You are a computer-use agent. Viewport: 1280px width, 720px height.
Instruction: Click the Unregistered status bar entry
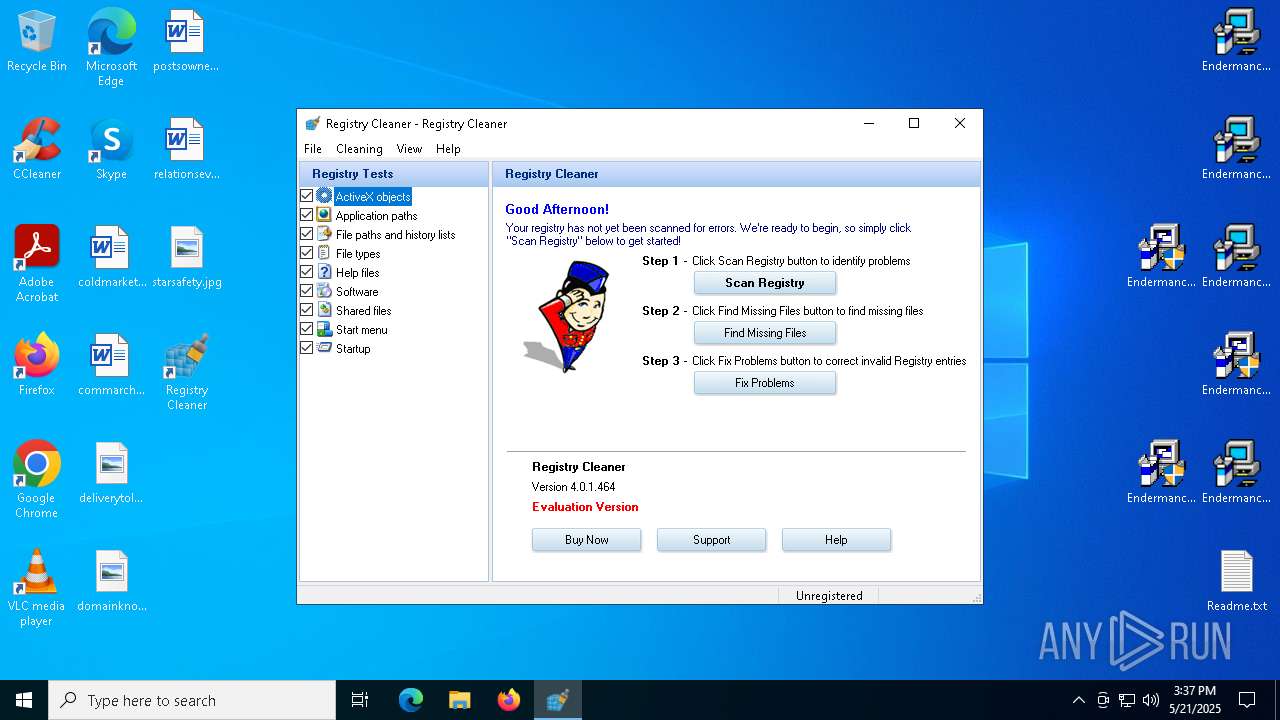pos(829,595)
